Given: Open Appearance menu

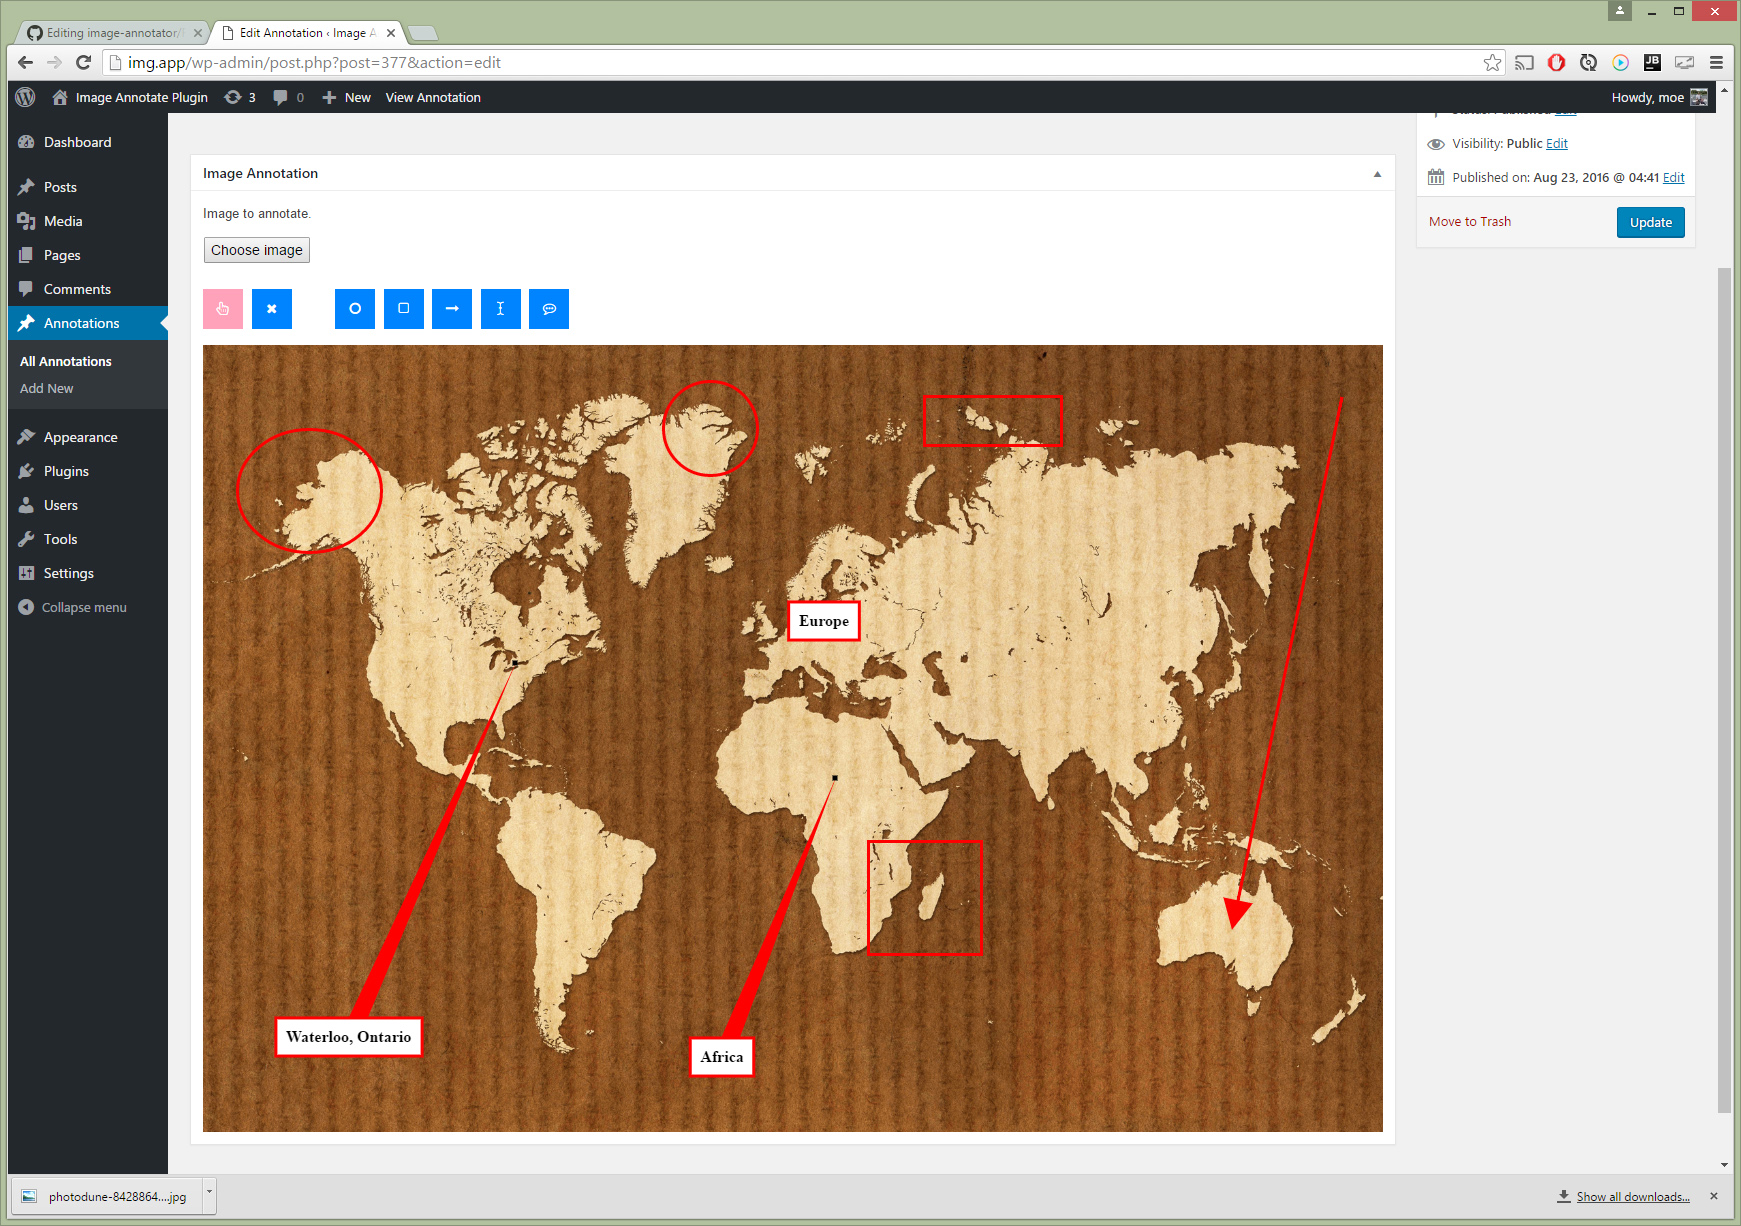Looking at the screenshot, I should pos(80,437).
